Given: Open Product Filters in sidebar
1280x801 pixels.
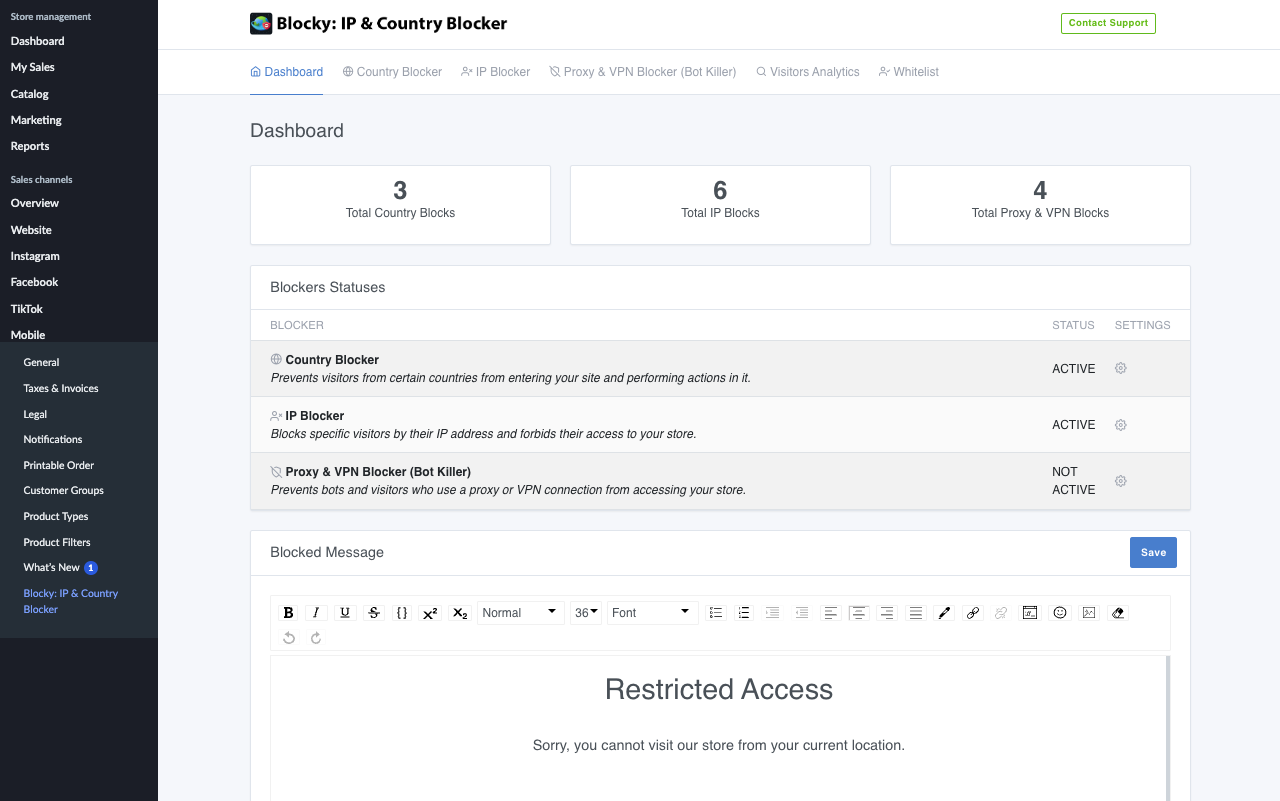Looking at the screenshot, I should [57, 542].
